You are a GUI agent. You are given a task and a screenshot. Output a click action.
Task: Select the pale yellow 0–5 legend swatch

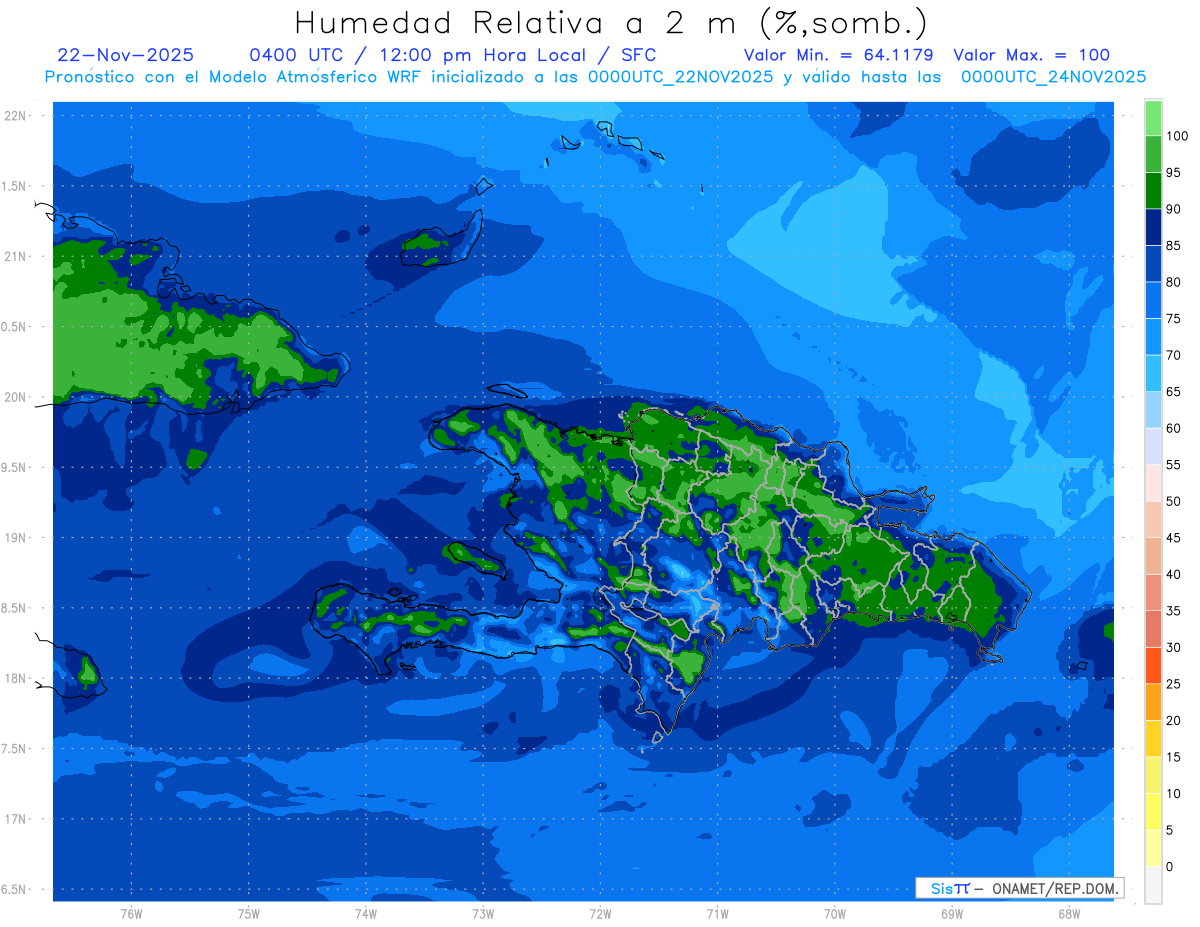tap(1153, 847)
